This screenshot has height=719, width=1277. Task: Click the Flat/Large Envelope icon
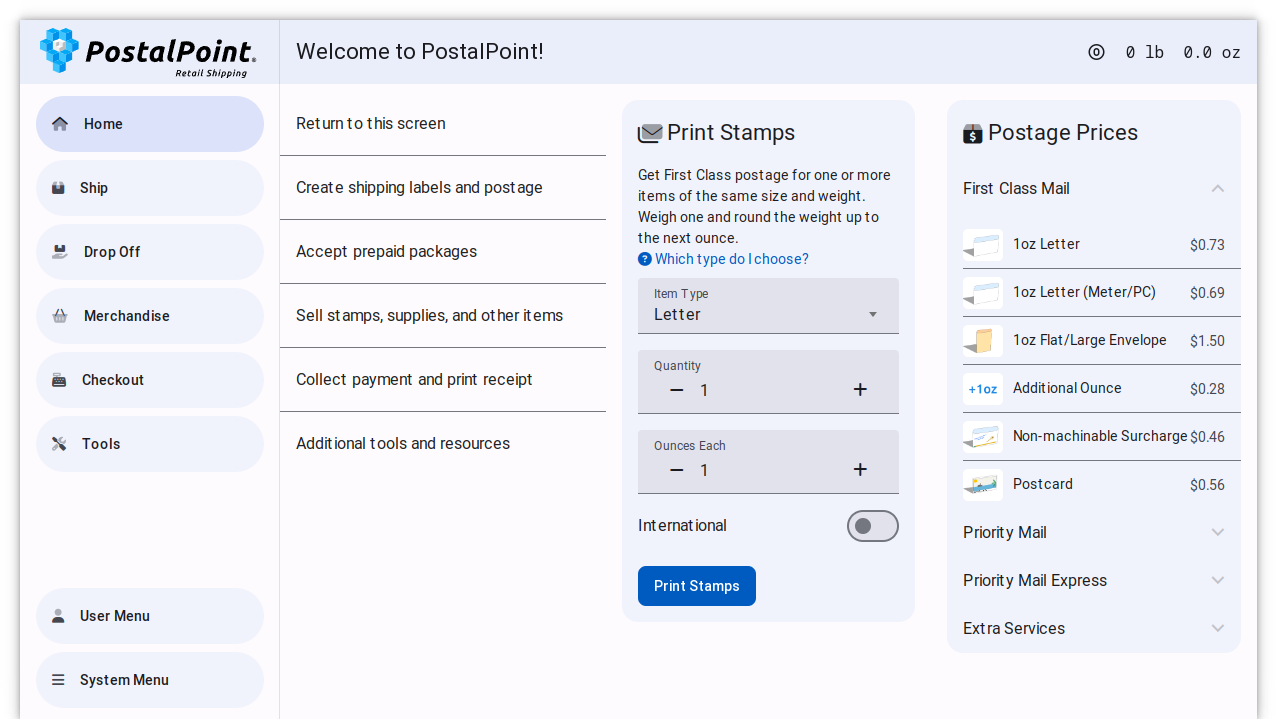(x=982, y=340)
